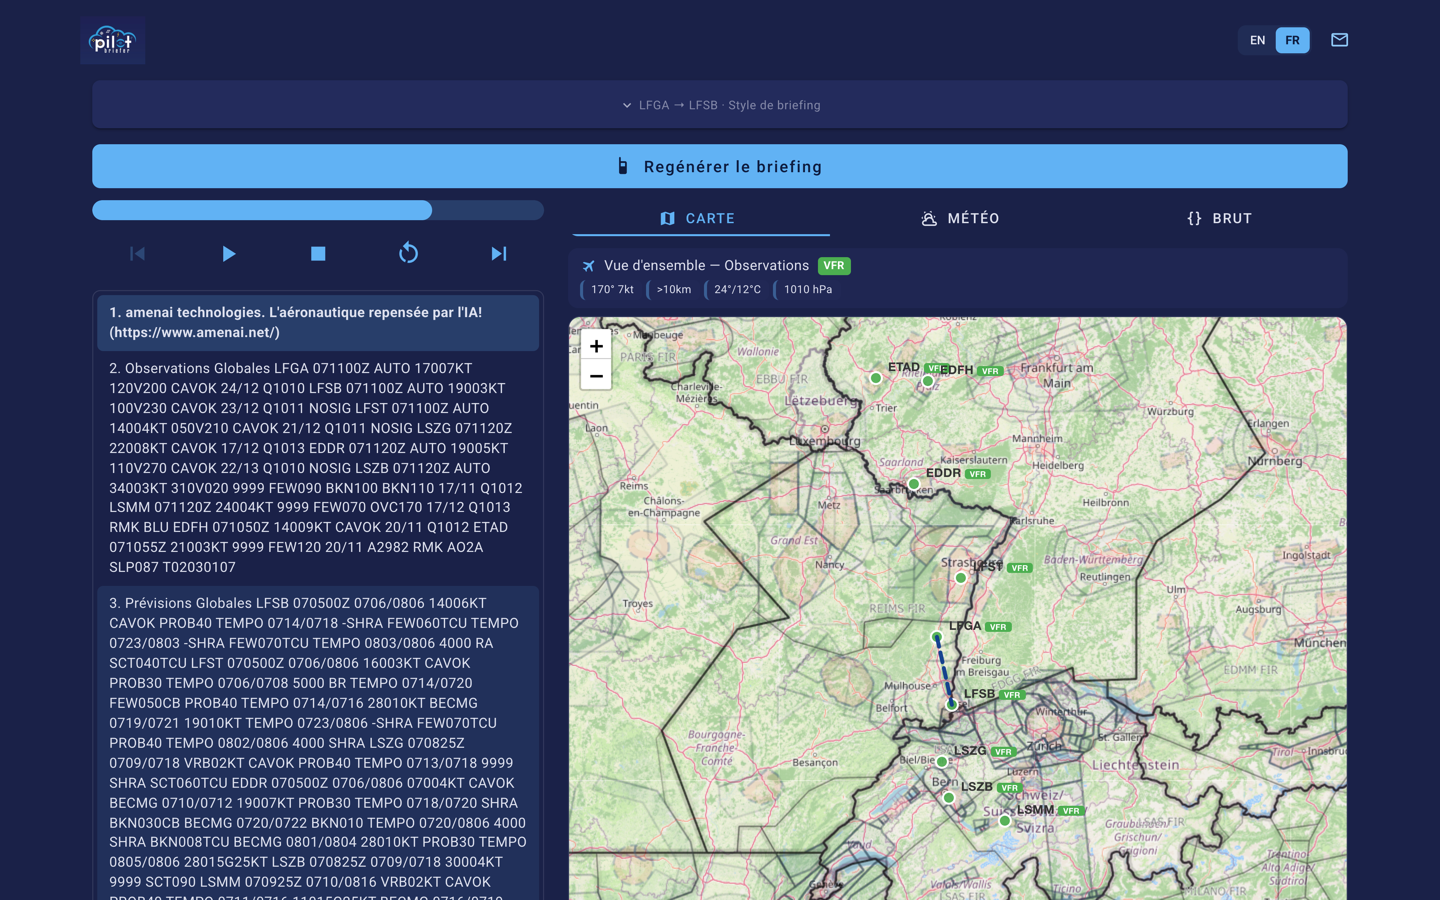Zoom in on the map

click(596, 346)
